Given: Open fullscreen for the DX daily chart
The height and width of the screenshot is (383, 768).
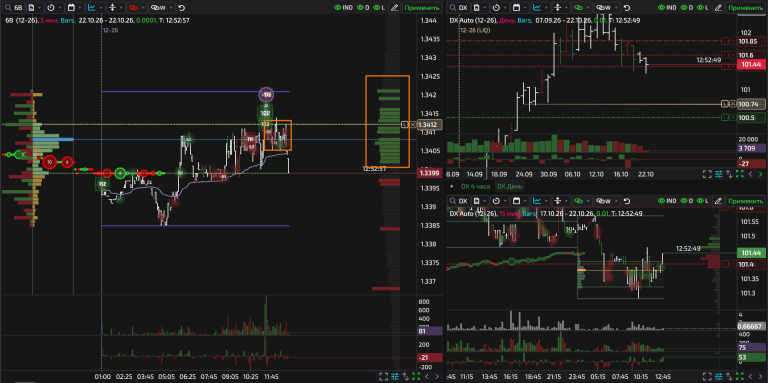Looking at the screenshot, I should [707, 174].
